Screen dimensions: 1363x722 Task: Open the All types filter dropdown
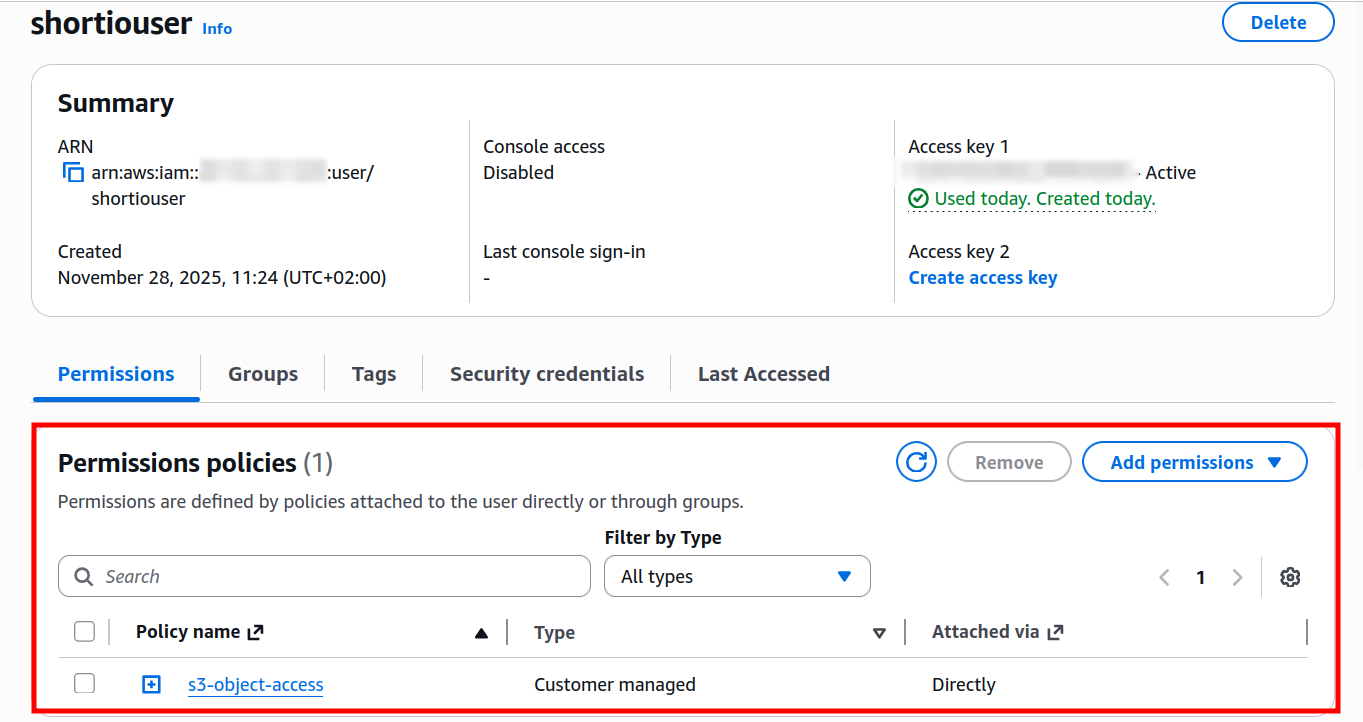737,576
